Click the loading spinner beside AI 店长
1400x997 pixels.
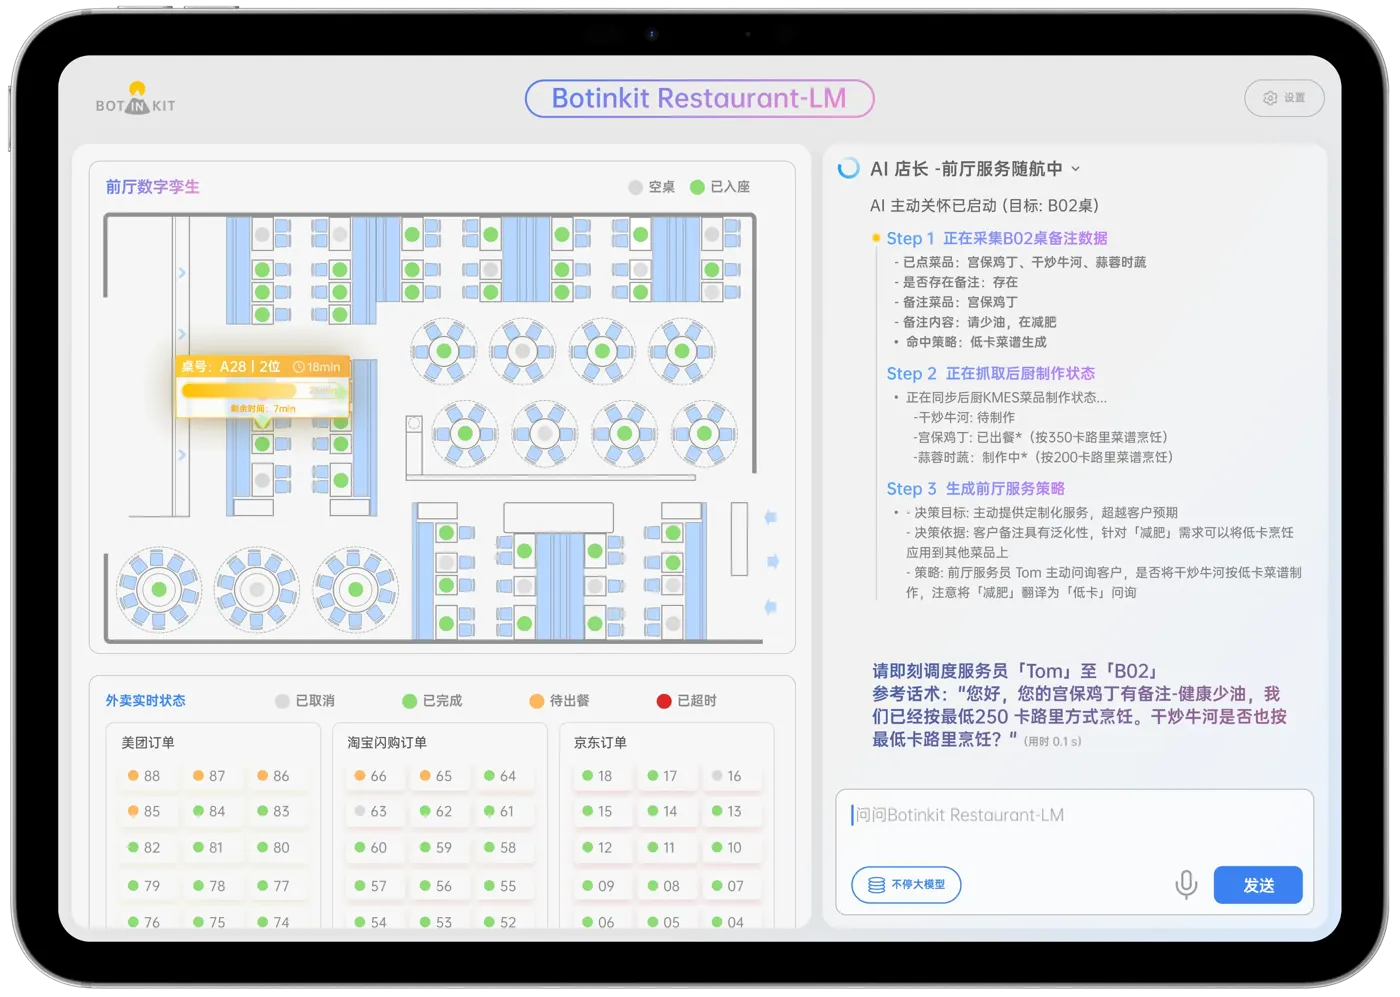[848, 168]
